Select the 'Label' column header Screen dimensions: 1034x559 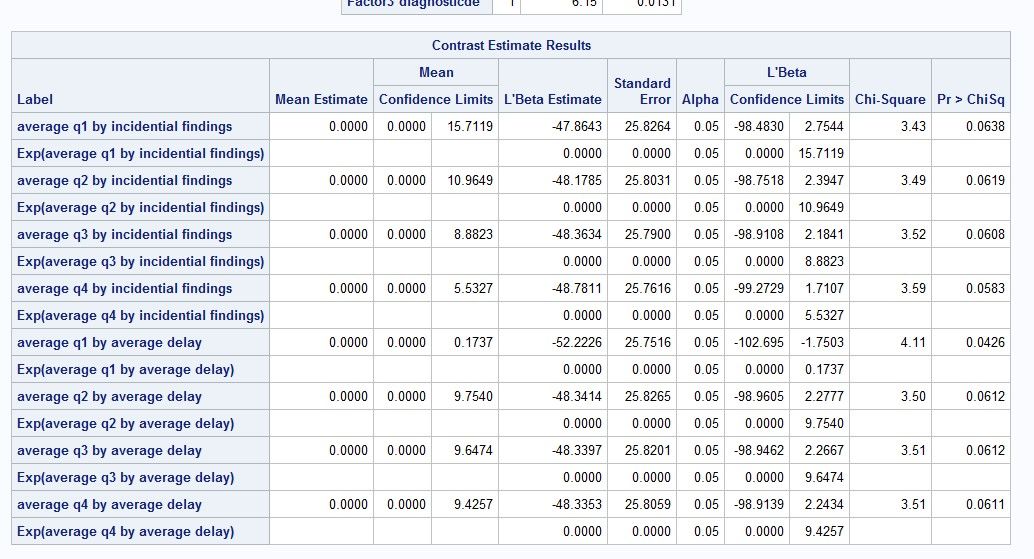click(35, 99)
